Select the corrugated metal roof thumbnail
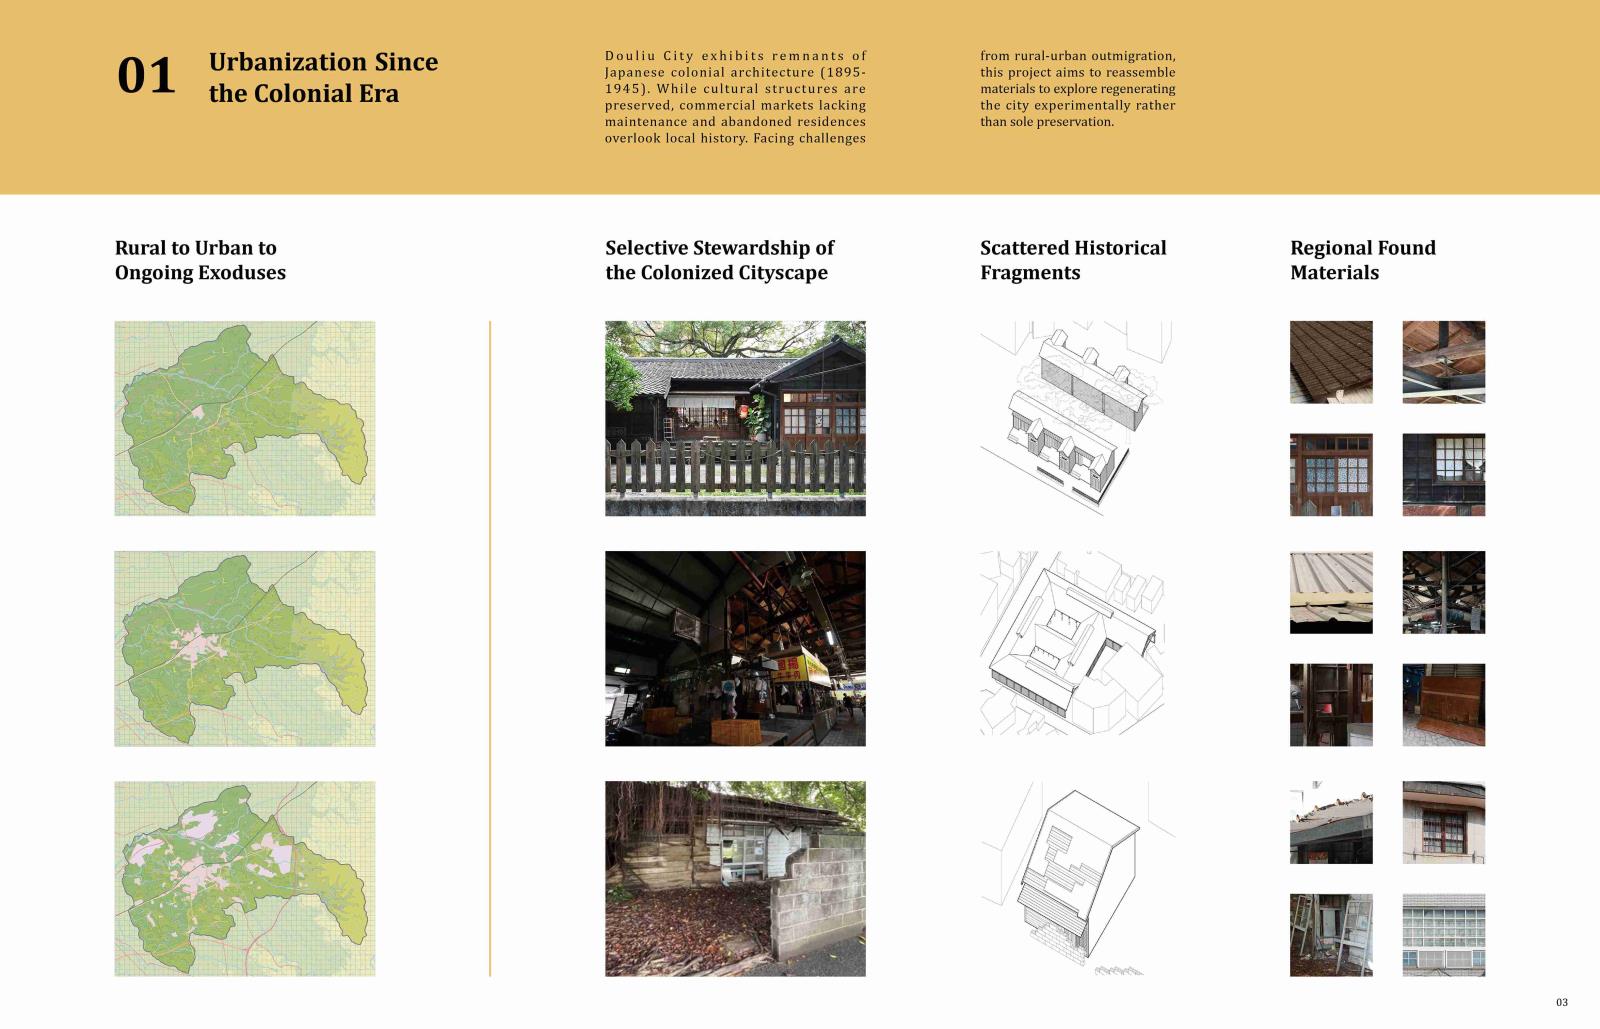The image size is (1600, 1029). tap(1331, 592)
